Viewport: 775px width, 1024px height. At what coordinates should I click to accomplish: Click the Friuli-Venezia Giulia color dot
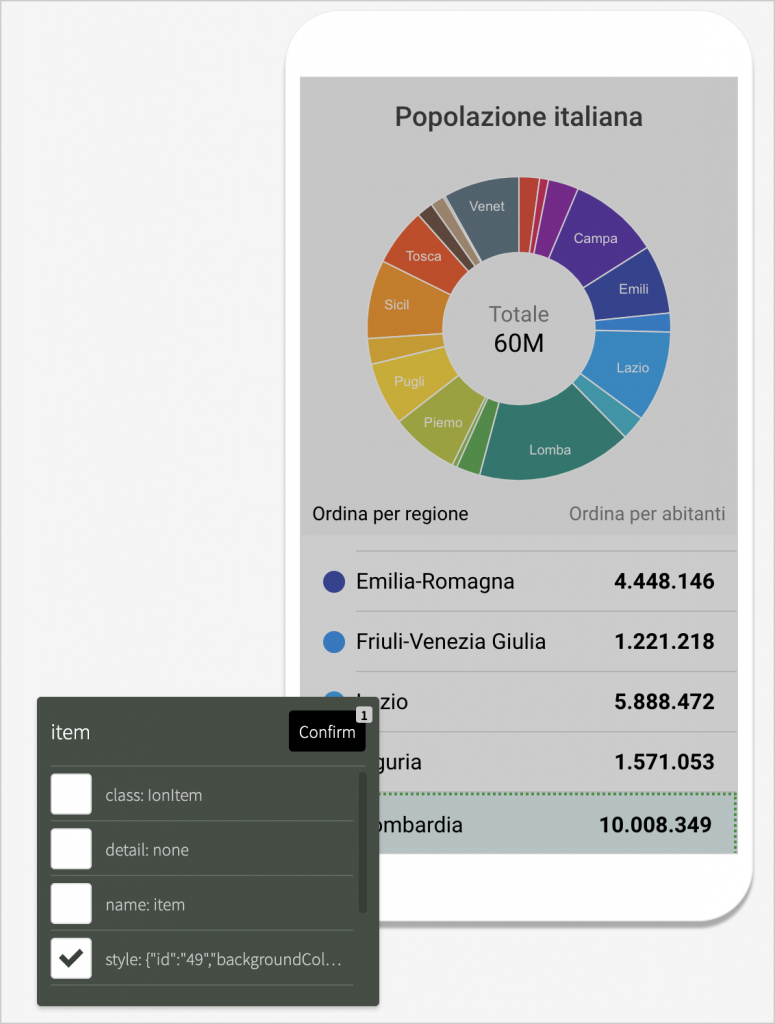[x=334, y=641]
